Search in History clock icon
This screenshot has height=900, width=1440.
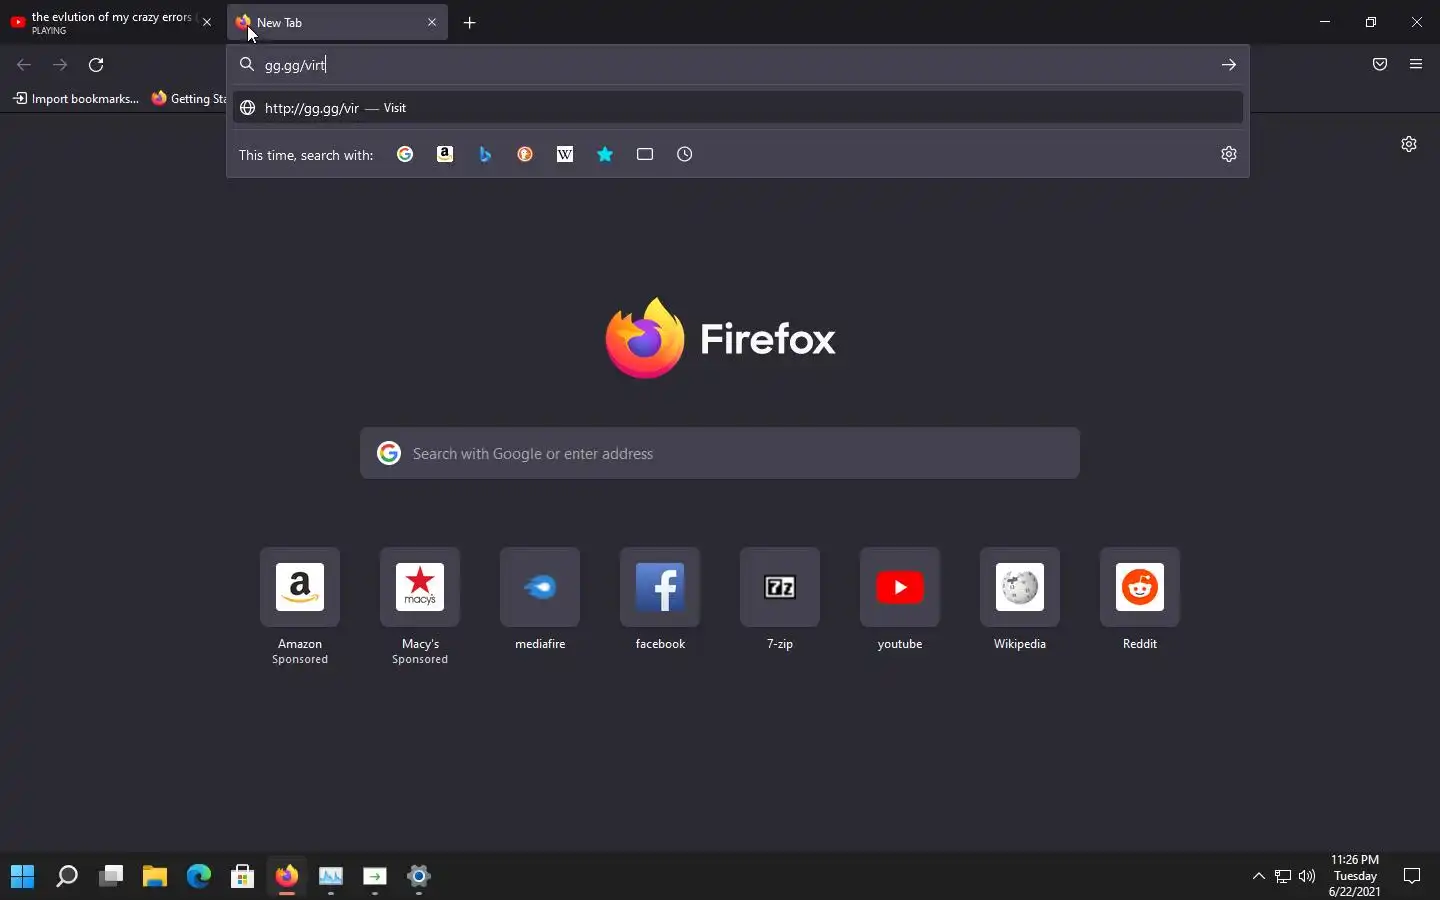686,154
